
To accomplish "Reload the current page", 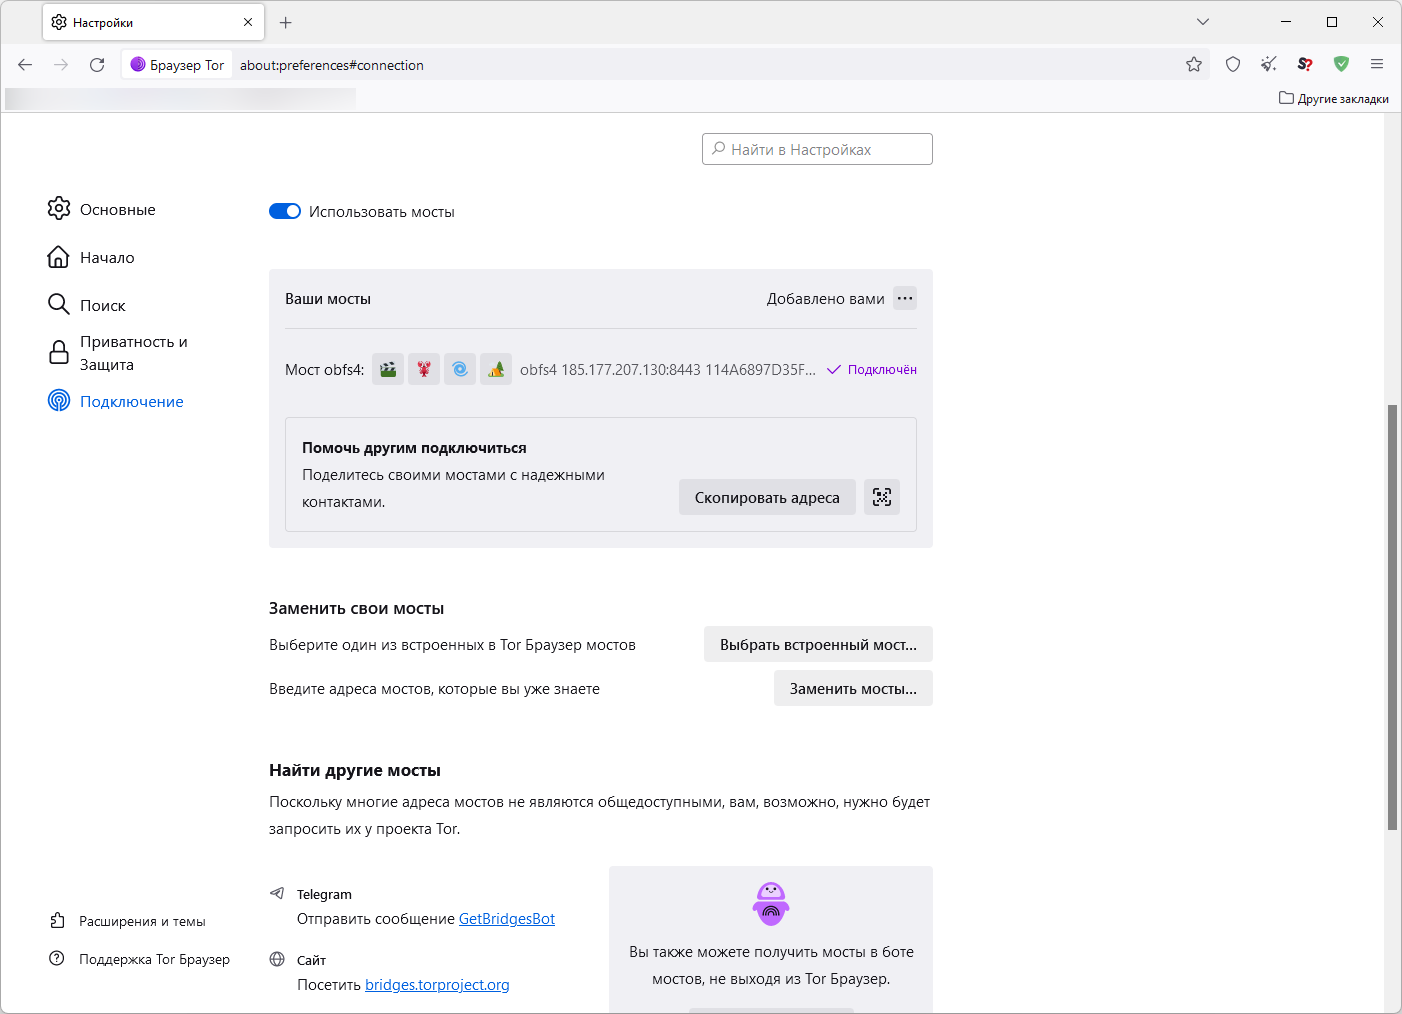I will pos(97,64).
